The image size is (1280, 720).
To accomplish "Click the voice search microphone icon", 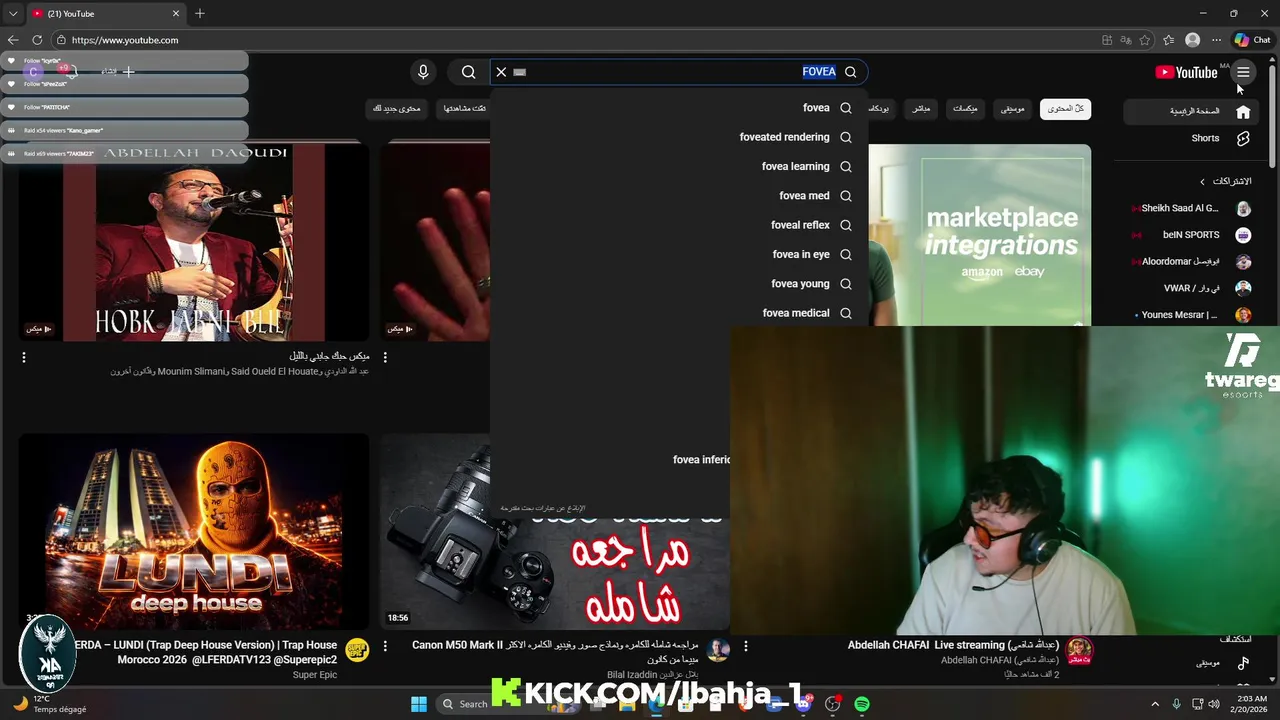I will click(x=423, y=72).
